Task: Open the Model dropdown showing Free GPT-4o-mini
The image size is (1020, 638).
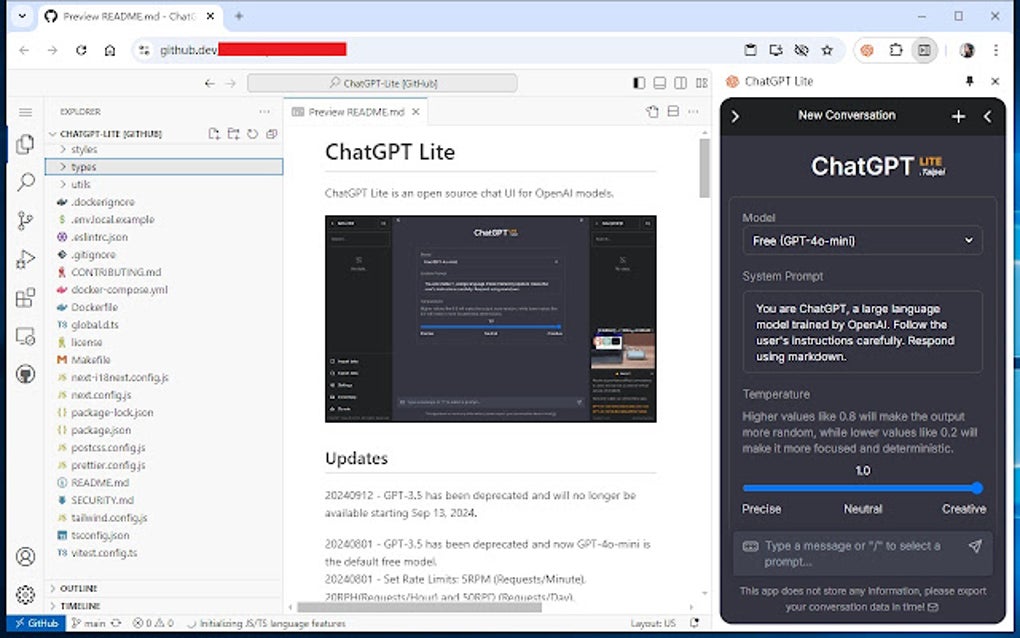Action: (861, 240)
